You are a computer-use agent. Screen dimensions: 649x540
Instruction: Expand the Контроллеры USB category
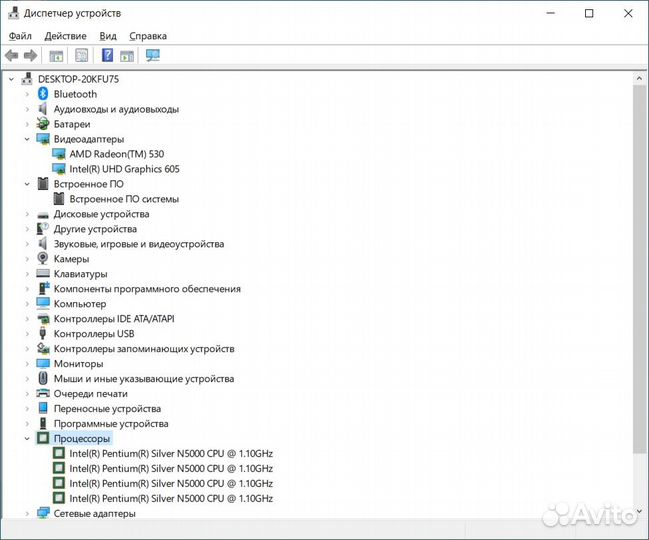click(27, 334)
